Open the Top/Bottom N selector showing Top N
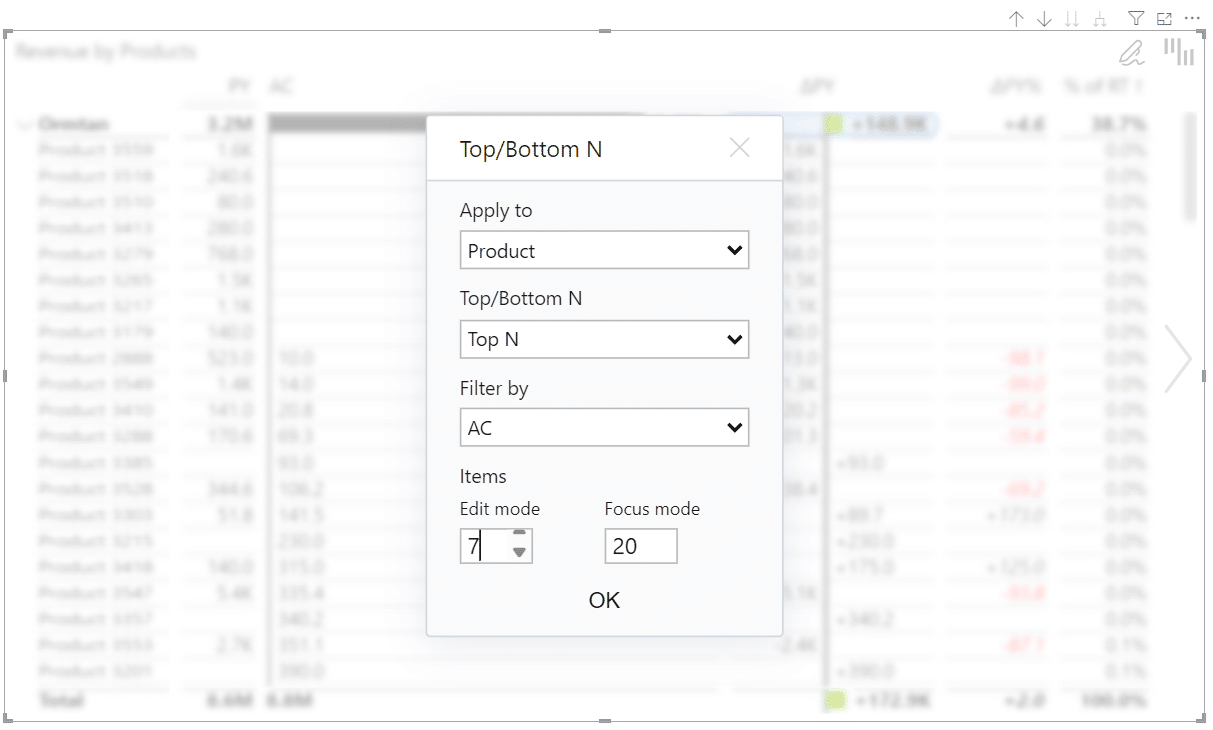1213x730 pixels. click(604, 339)
